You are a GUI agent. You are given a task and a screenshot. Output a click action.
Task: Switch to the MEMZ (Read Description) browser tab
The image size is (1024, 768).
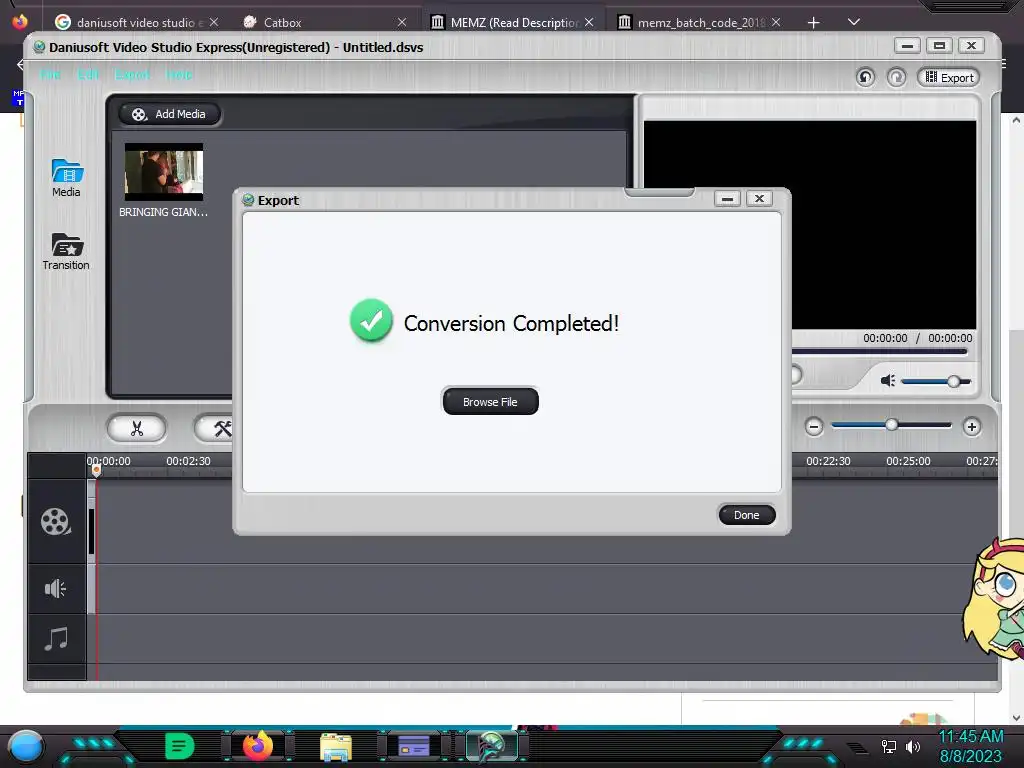pyautogui.click(x=513, y=22)
